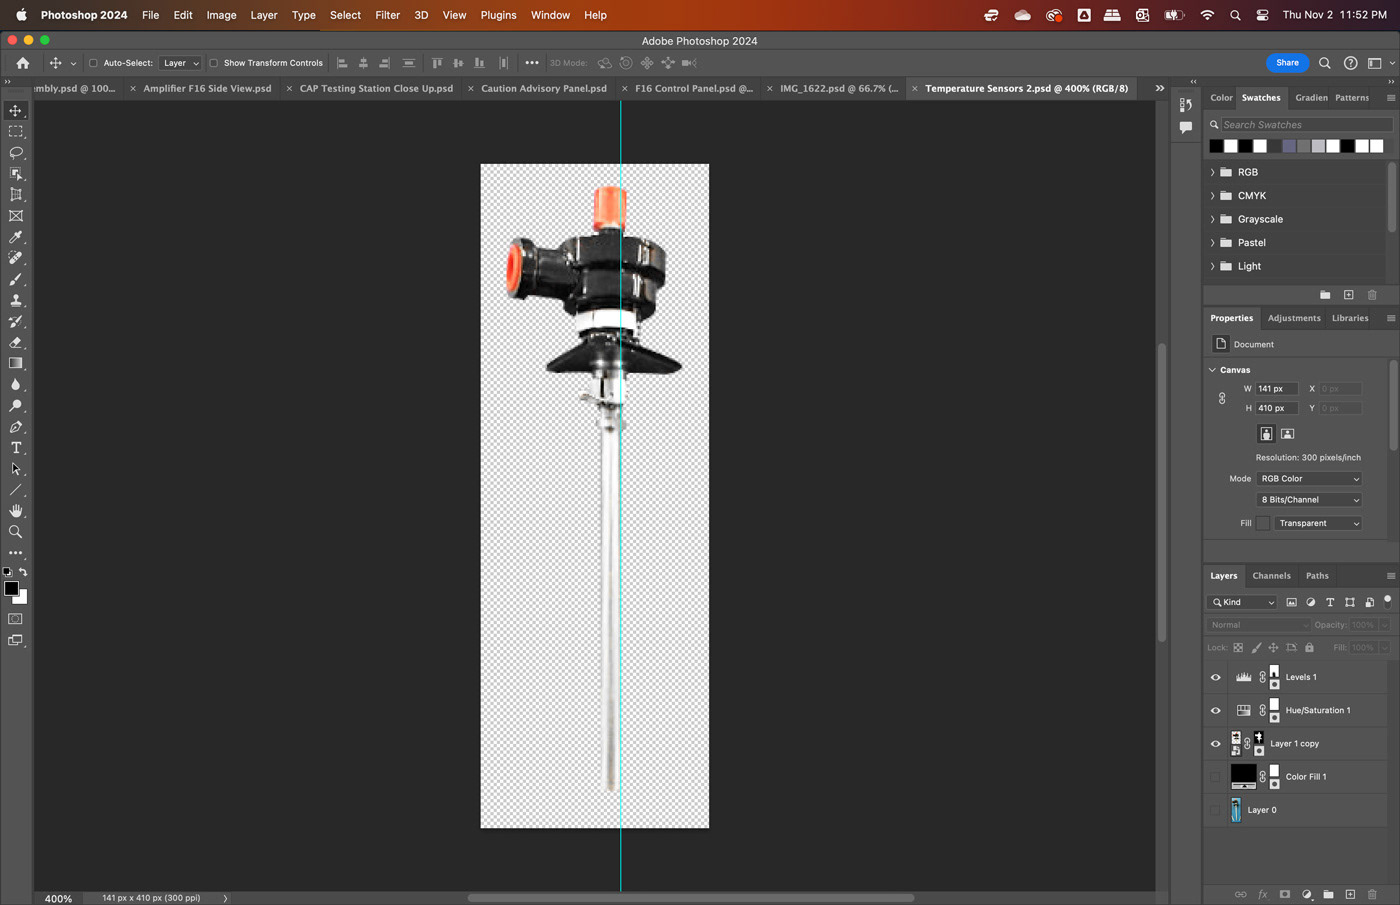Delete layer with the Layers trash icon

pos(1372,894)
